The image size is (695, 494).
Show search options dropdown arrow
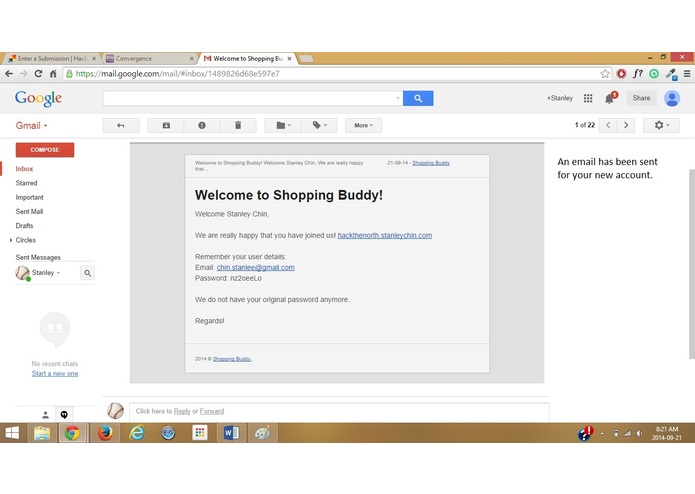point(398,98)
